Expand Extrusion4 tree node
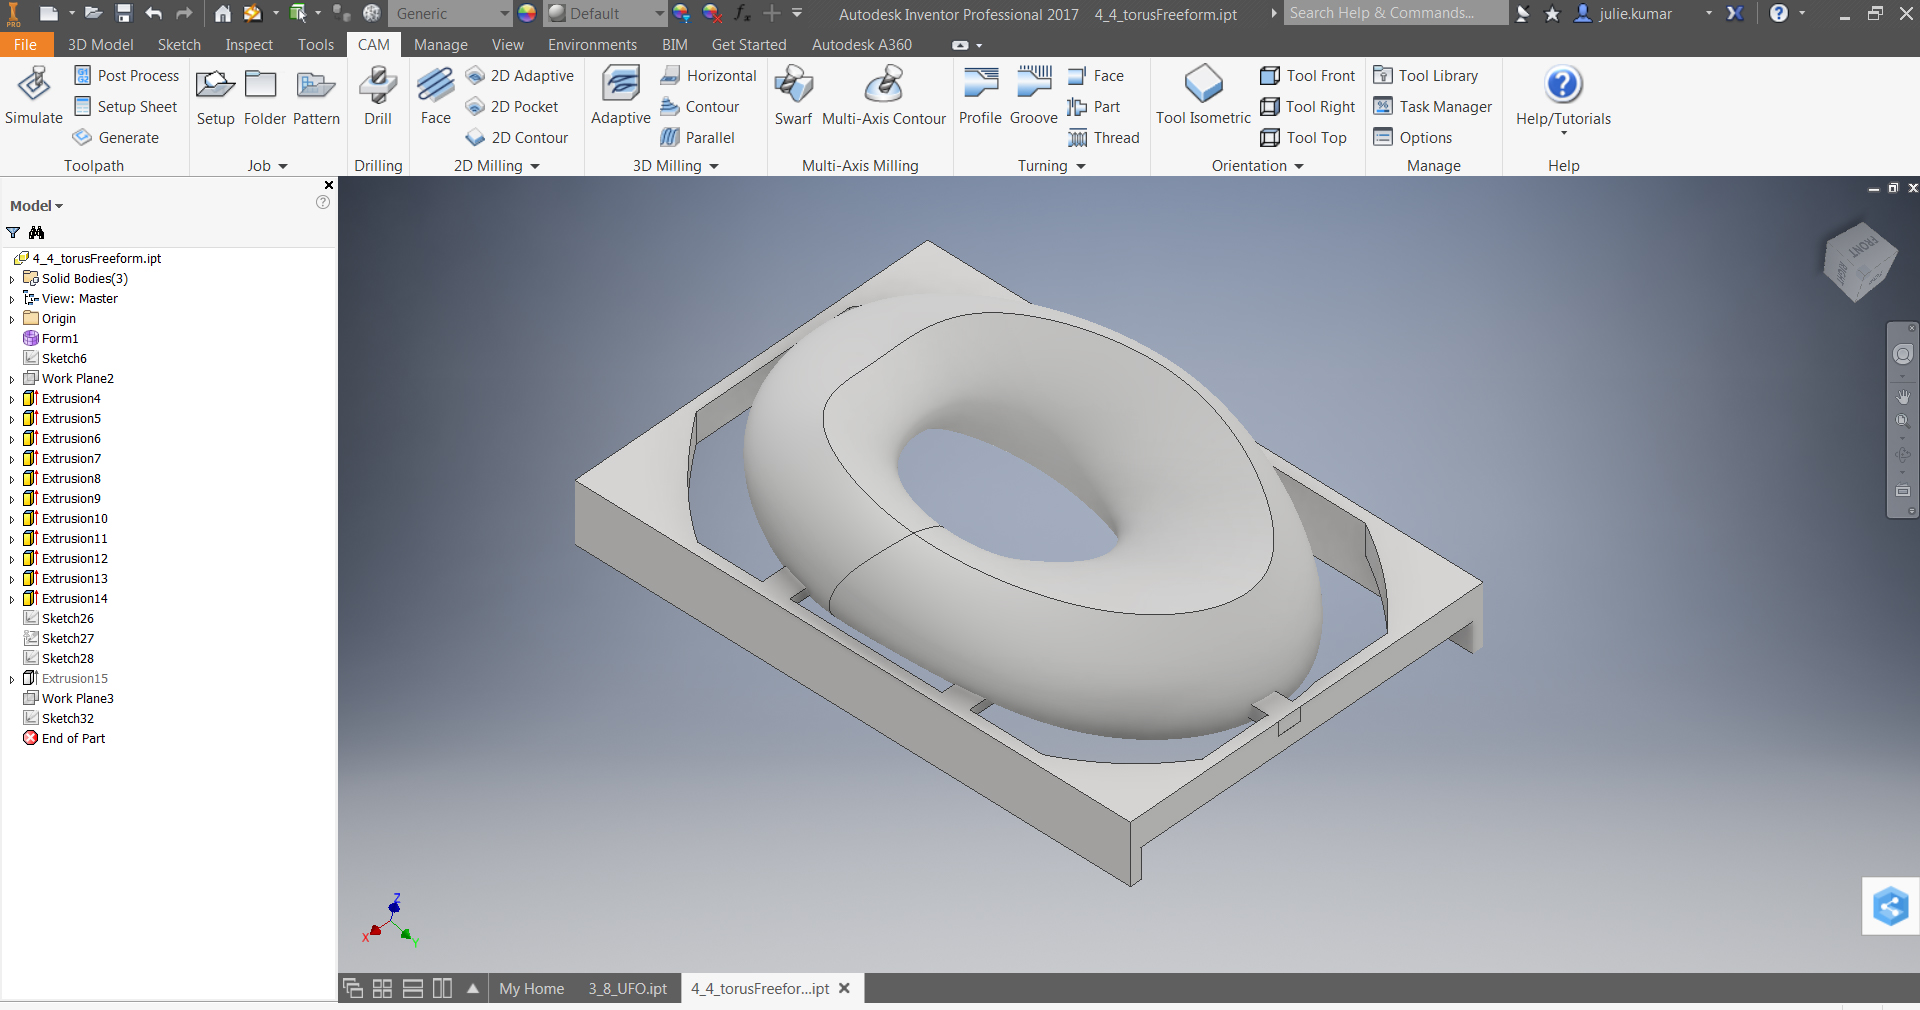Viewport: 1920px width, 1010px height. (12, 399)
